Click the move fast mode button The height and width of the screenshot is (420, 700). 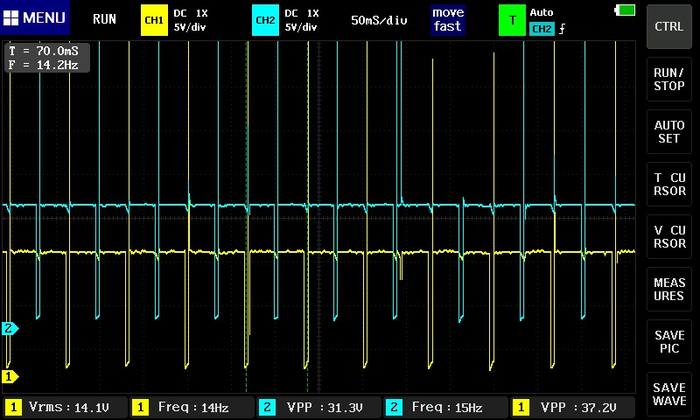[448, 19]
